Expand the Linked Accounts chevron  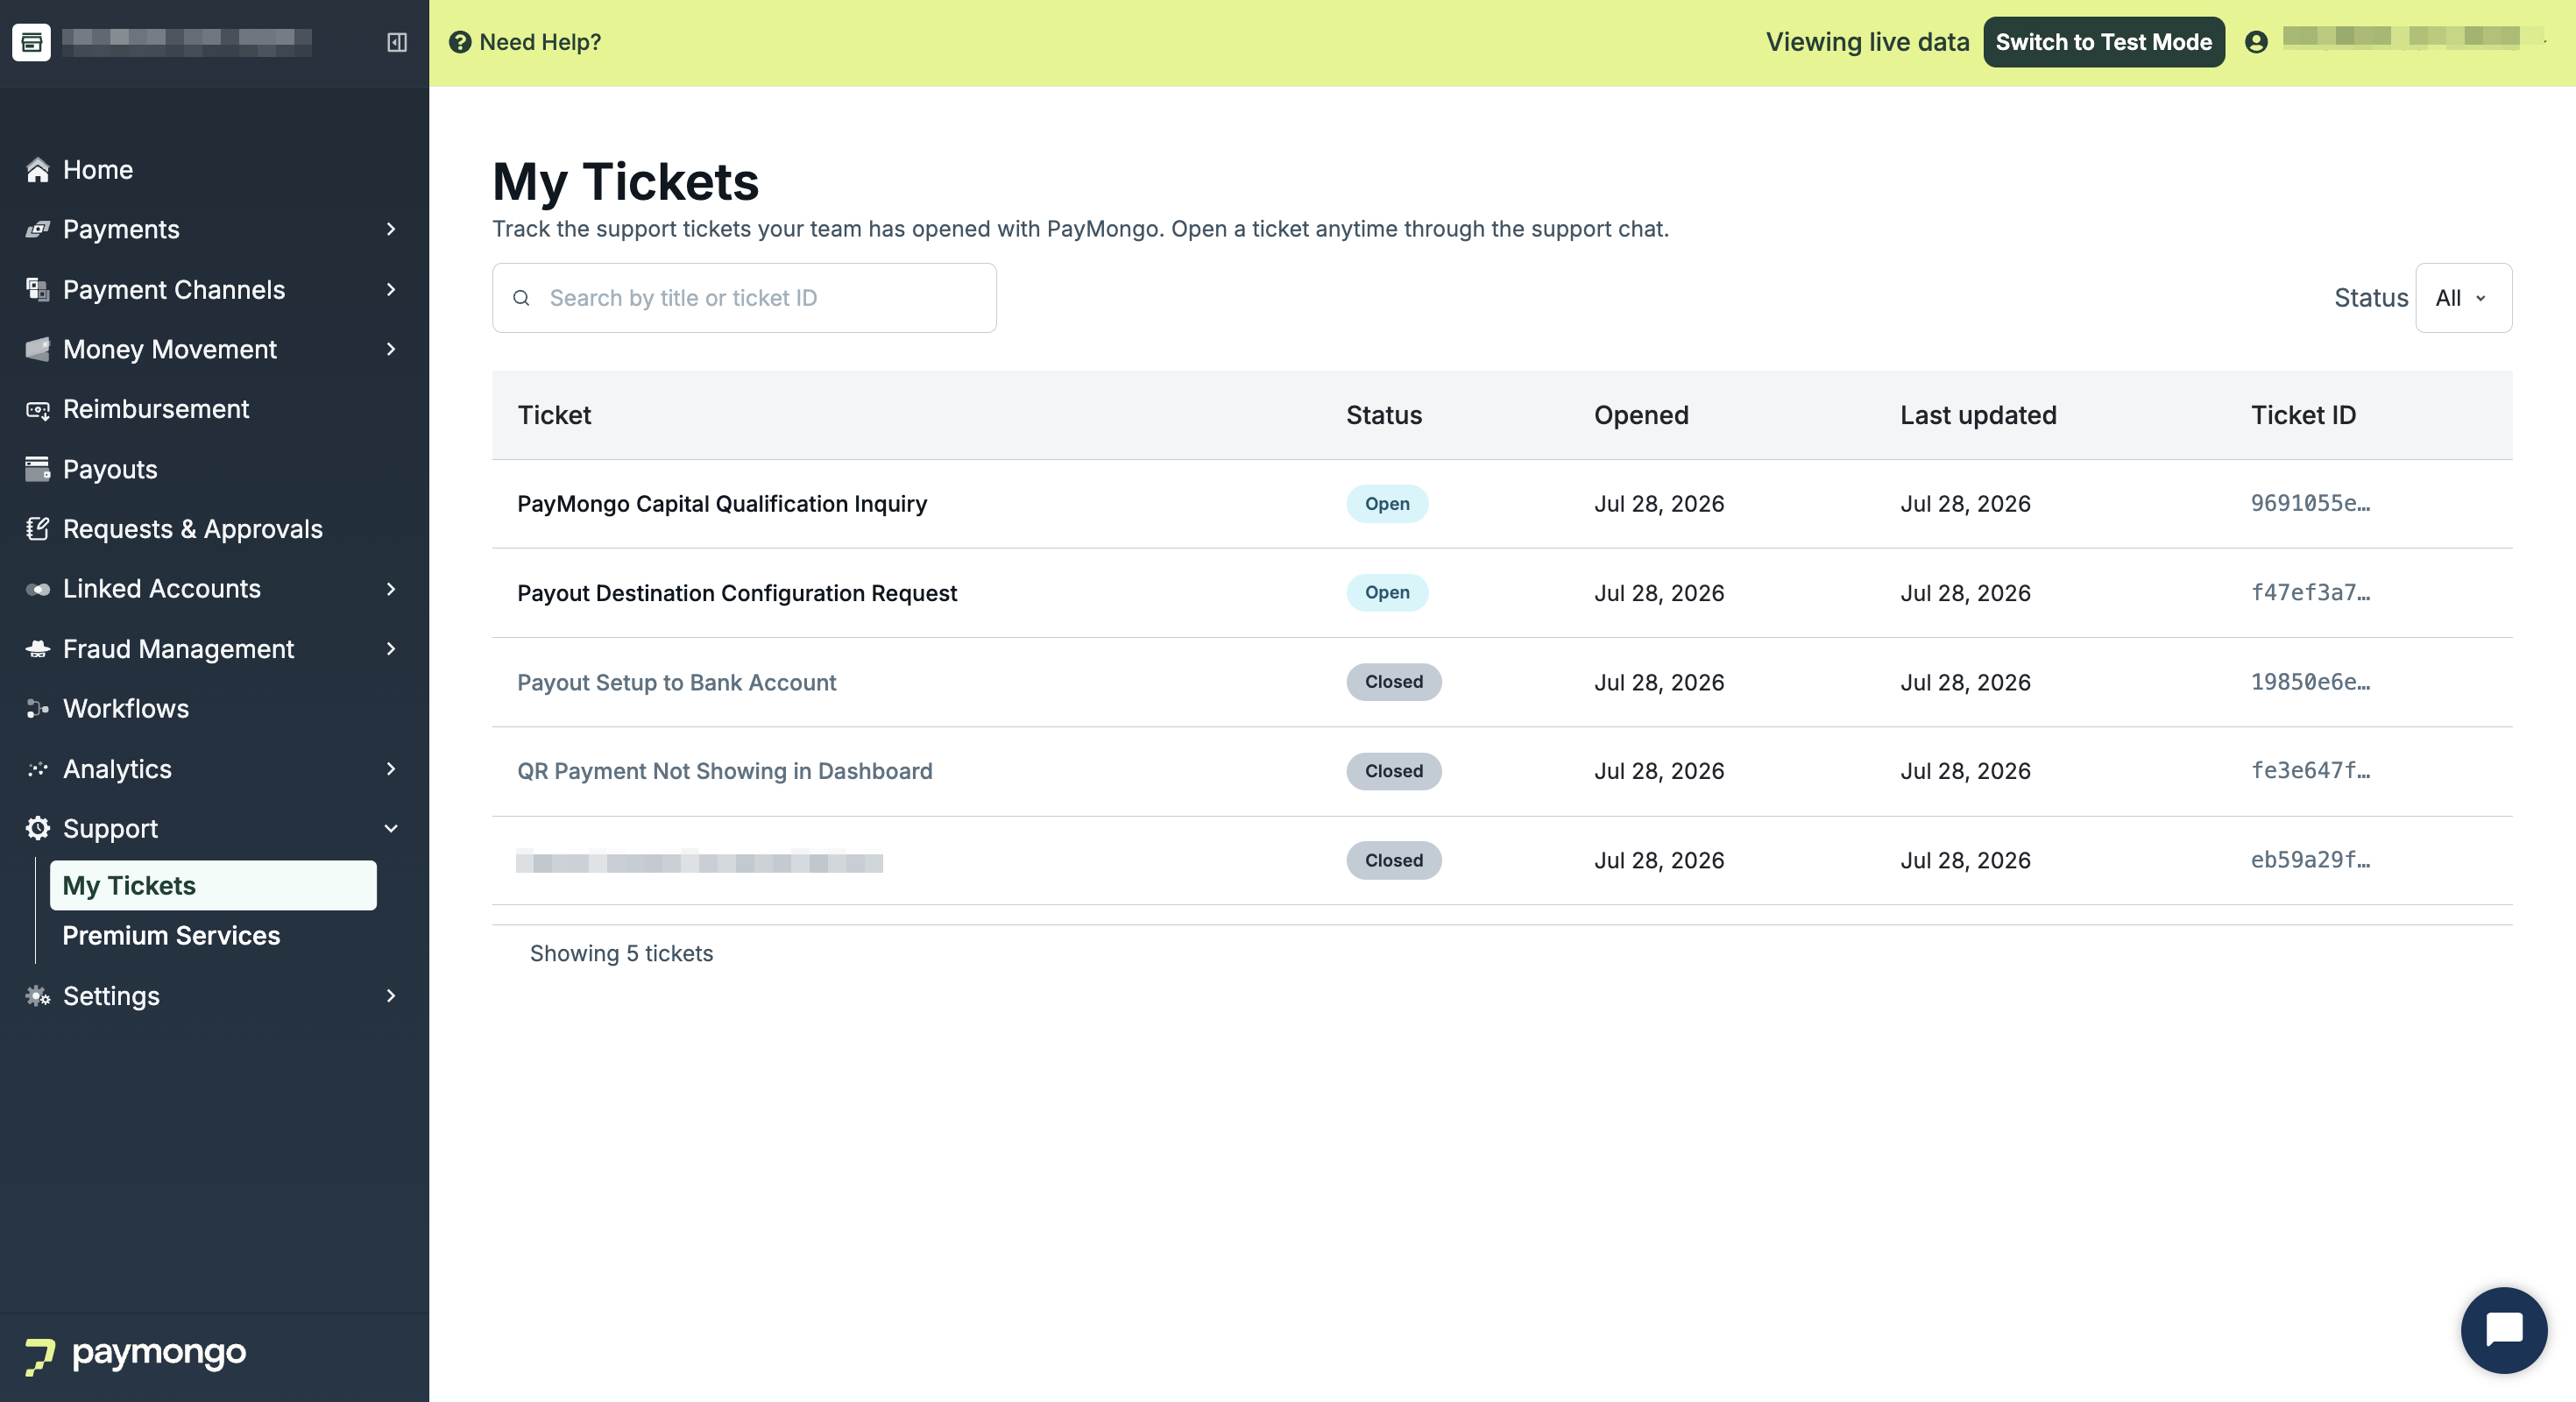pos(391,589)
